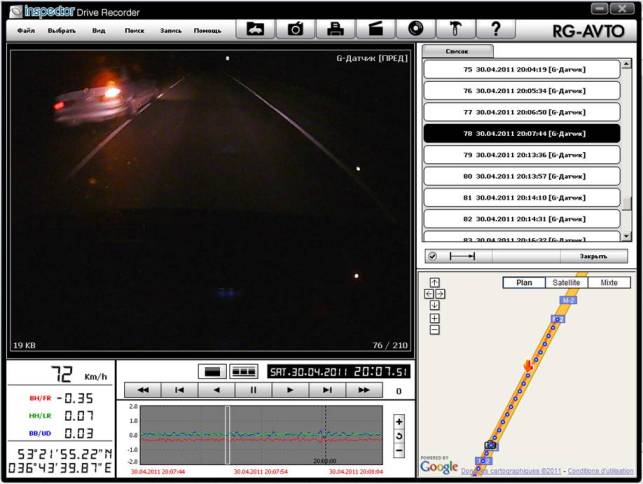This screenshot has height=484, width=643.
Task: Click the disc backup toolbar icon
Action: point(415,30)
